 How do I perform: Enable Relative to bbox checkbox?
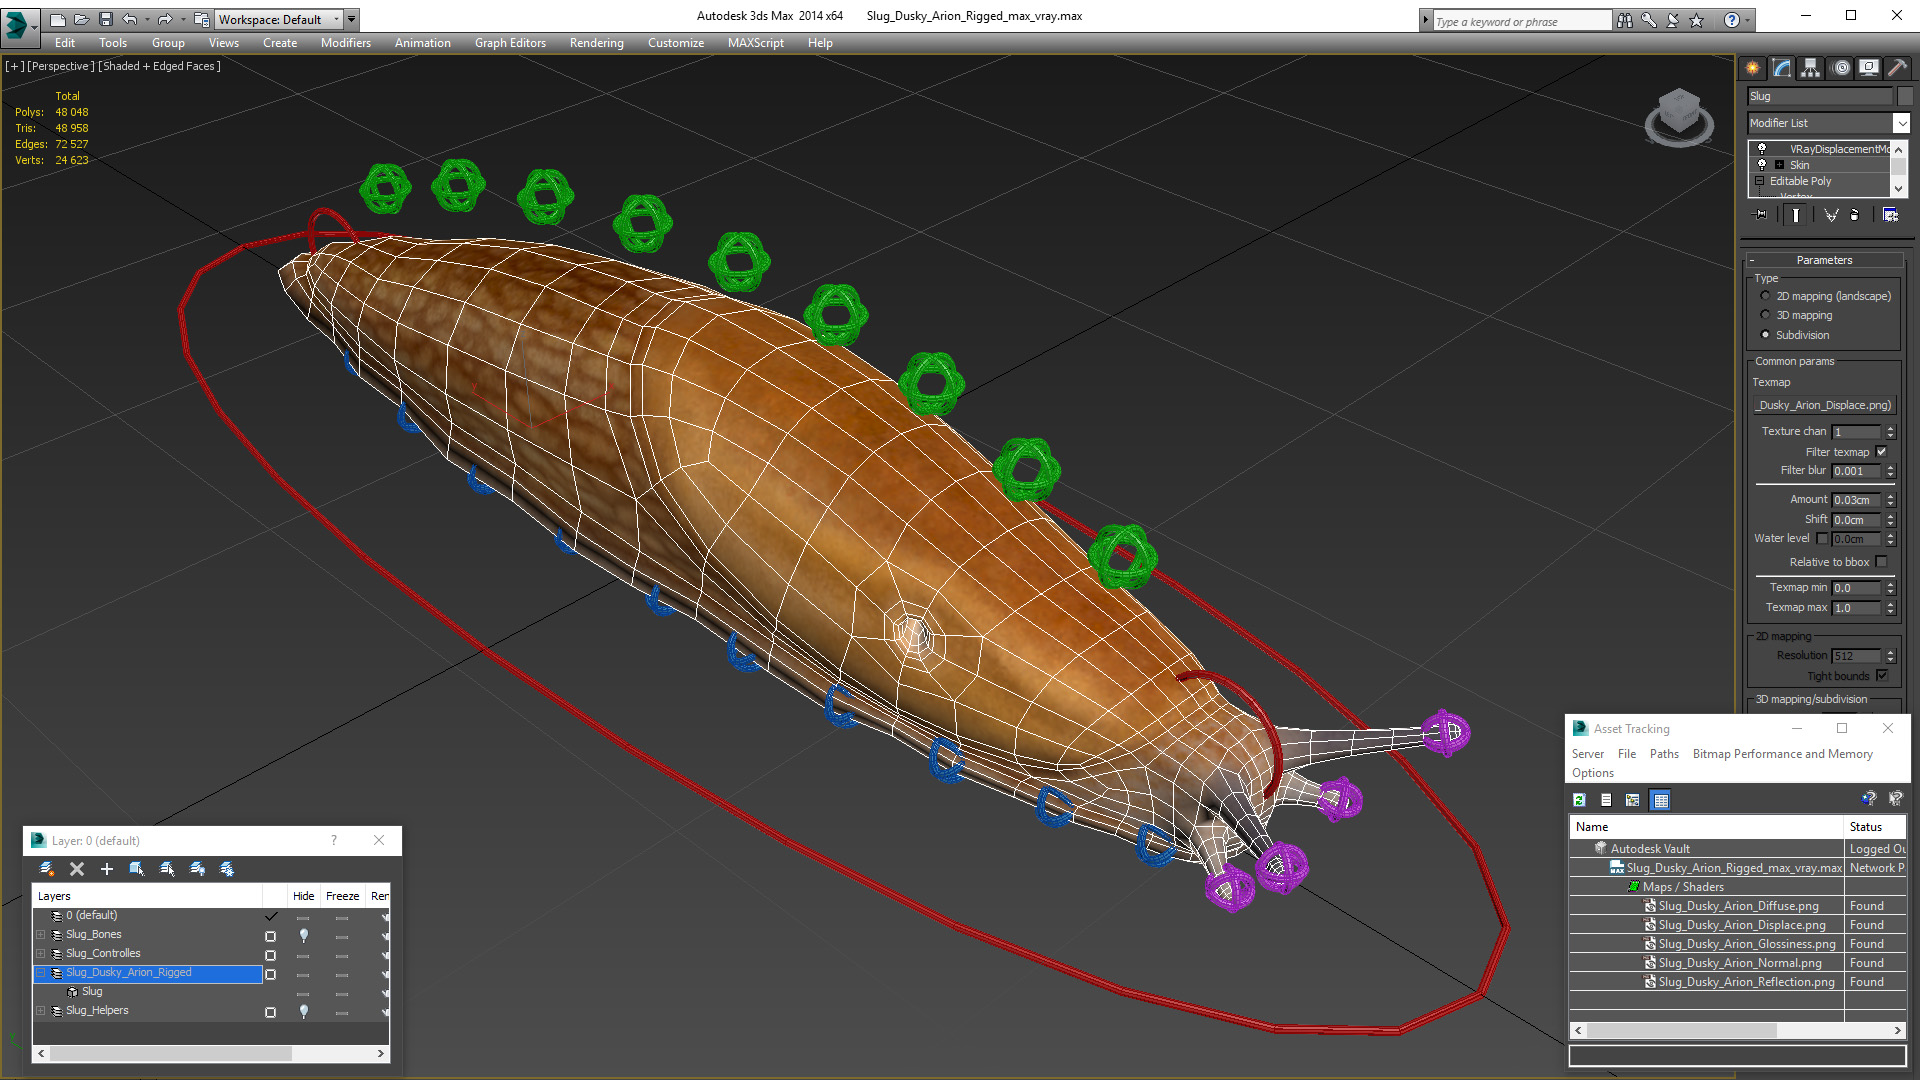point(1882,562)
